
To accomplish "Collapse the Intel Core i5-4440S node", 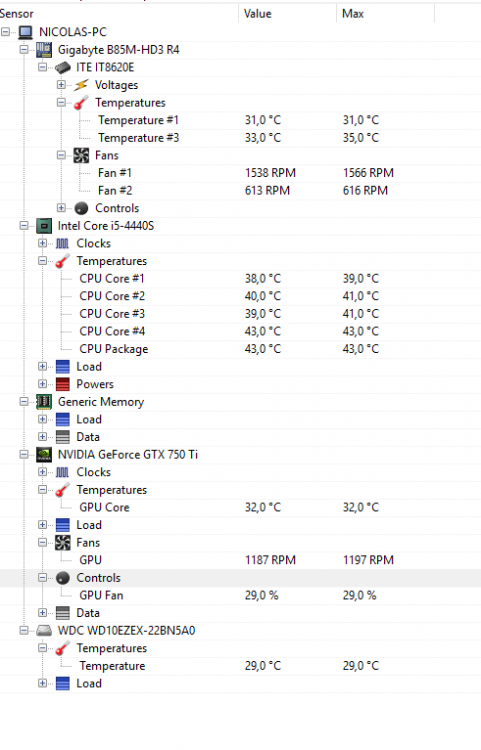I will [24, 225].
